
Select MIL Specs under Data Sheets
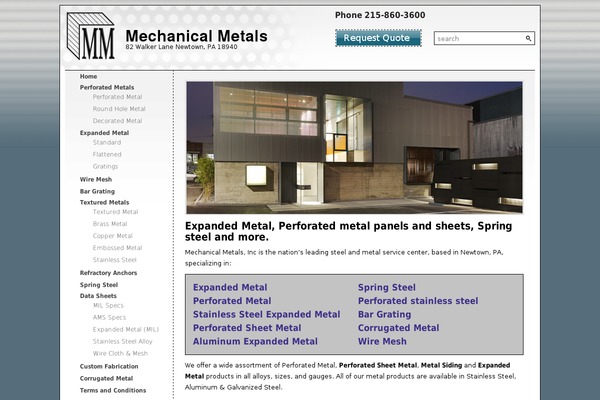108,305
